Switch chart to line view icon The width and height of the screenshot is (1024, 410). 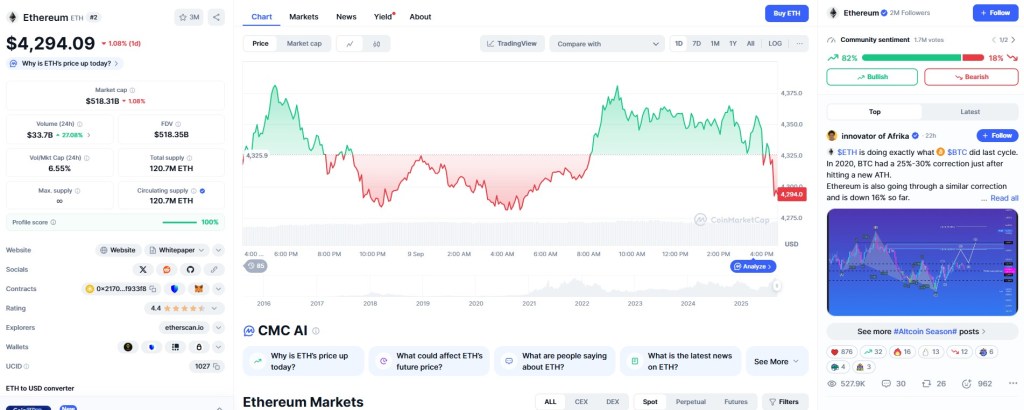350,44
